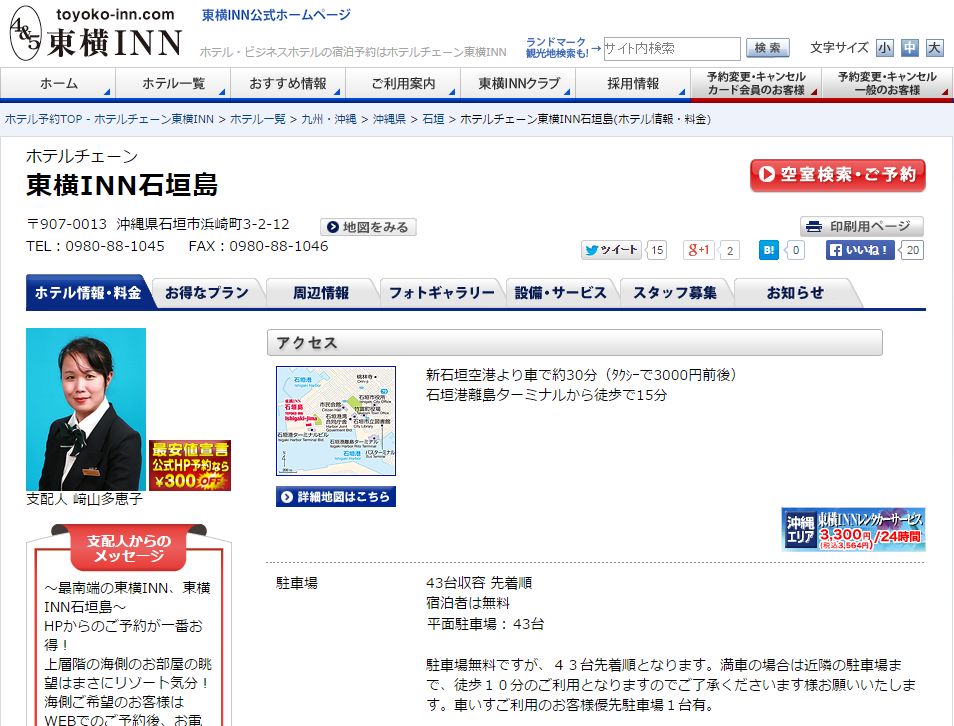The height and width of the screenshot is (726, 954).
Task: Switch to the フォトギャラリー tab
Action: point(442,293)
